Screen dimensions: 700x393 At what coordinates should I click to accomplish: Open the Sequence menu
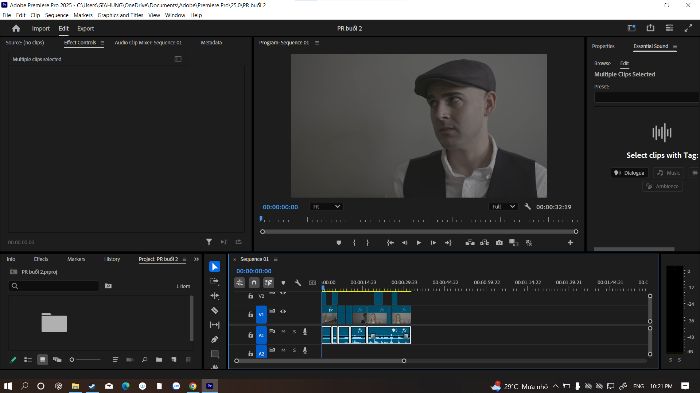pyautogui.click(x=57, y=15)
